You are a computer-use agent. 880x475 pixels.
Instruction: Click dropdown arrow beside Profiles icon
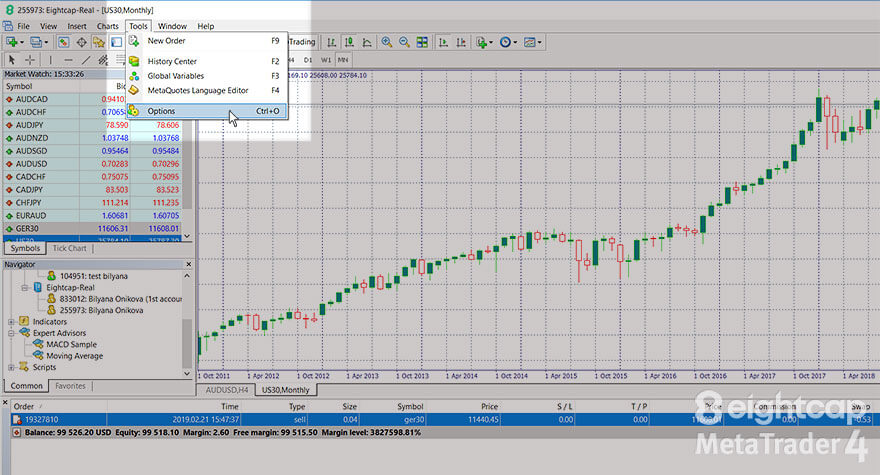(46, 42)
